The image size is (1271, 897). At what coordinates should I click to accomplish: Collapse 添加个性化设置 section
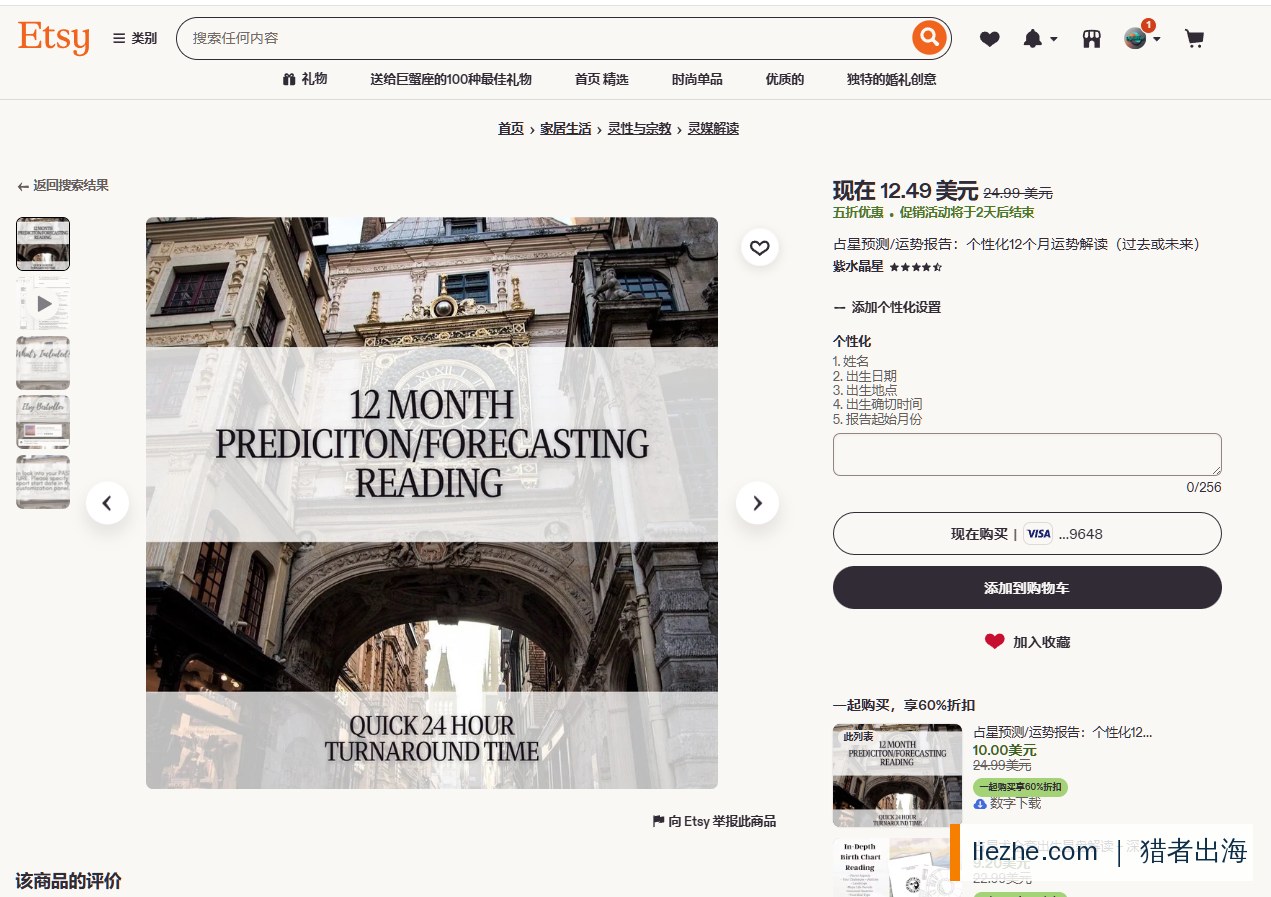click(887, 308)
